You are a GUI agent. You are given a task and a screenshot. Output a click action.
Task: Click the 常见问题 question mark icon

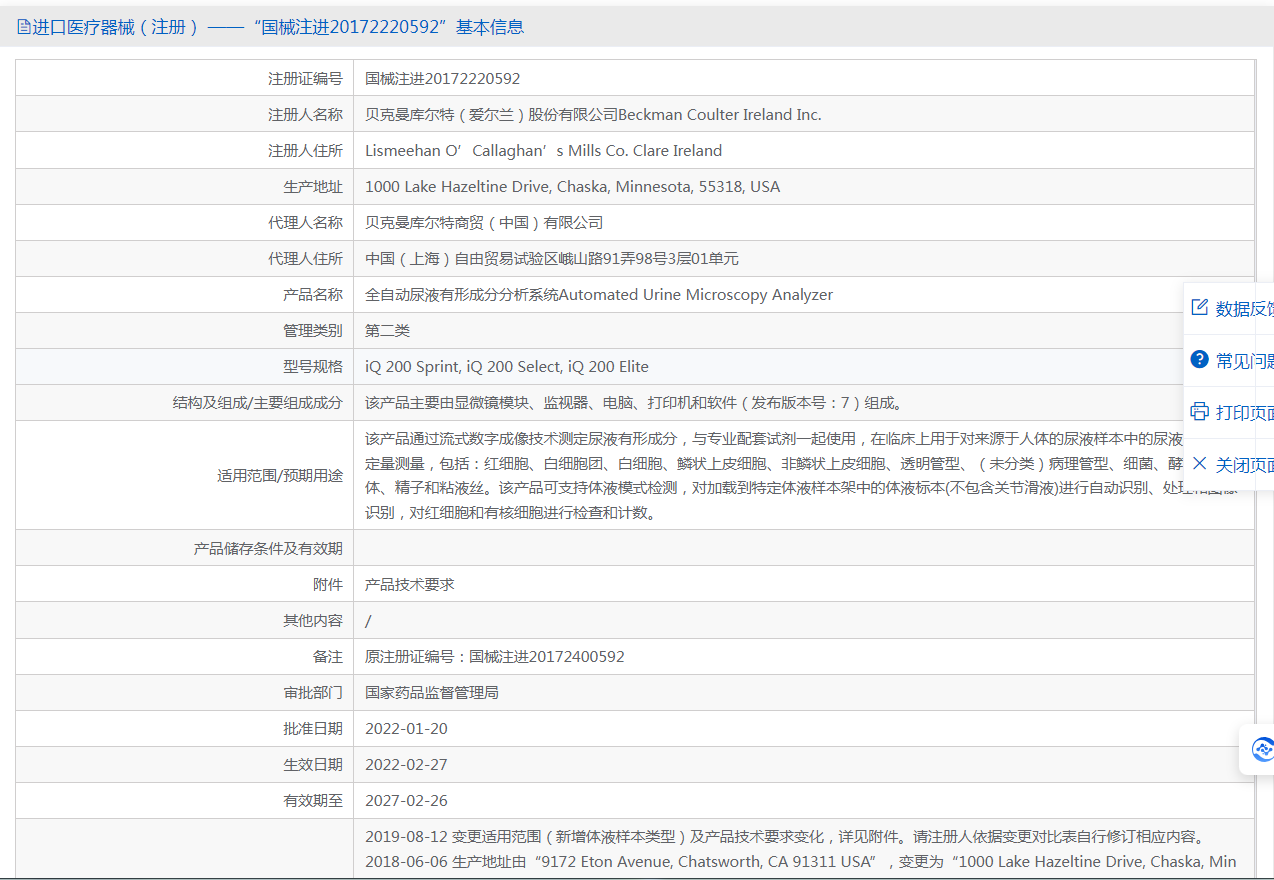pos(1200,360)
